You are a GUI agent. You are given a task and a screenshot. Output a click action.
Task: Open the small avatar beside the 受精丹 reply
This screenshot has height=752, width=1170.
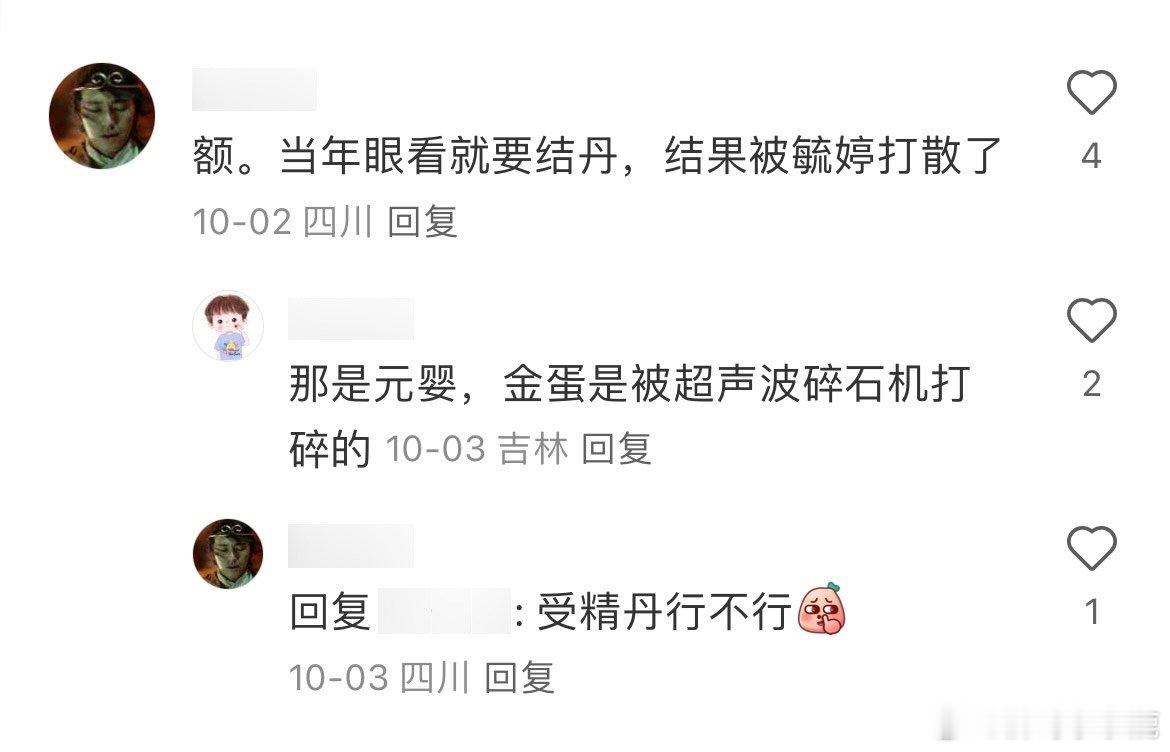[x=228, y=554]
